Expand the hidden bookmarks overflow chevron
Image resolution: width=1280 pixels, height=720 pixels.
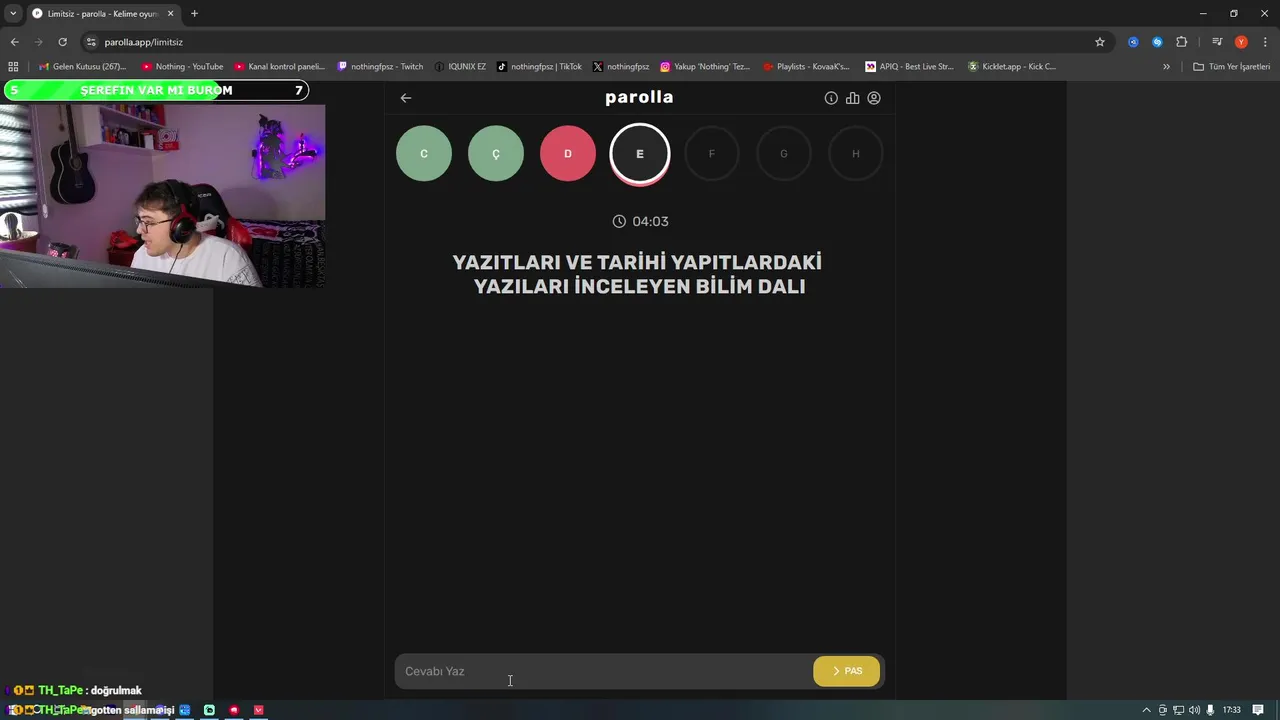1166,67
